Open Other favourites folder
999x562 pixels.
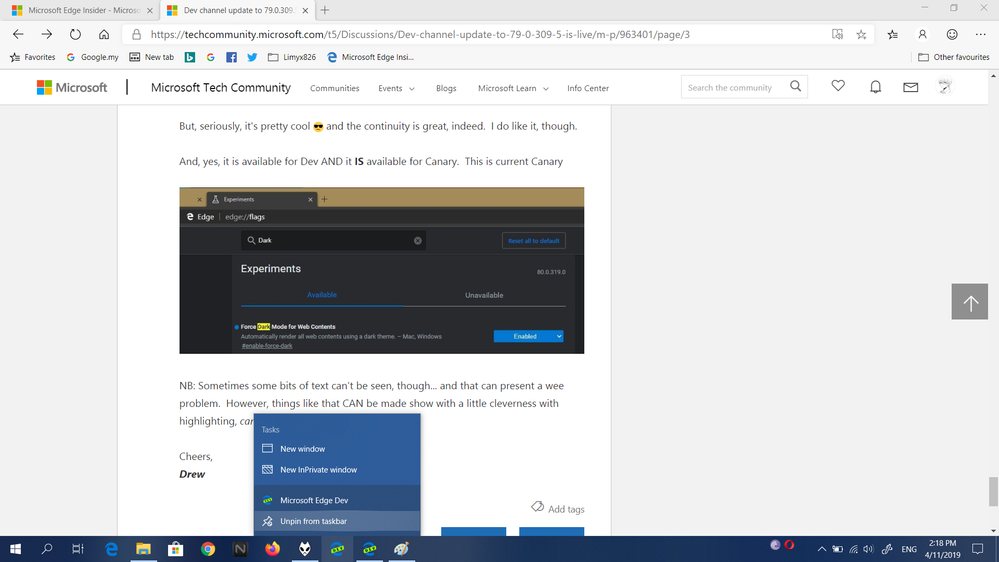click(x=954, y=57)
